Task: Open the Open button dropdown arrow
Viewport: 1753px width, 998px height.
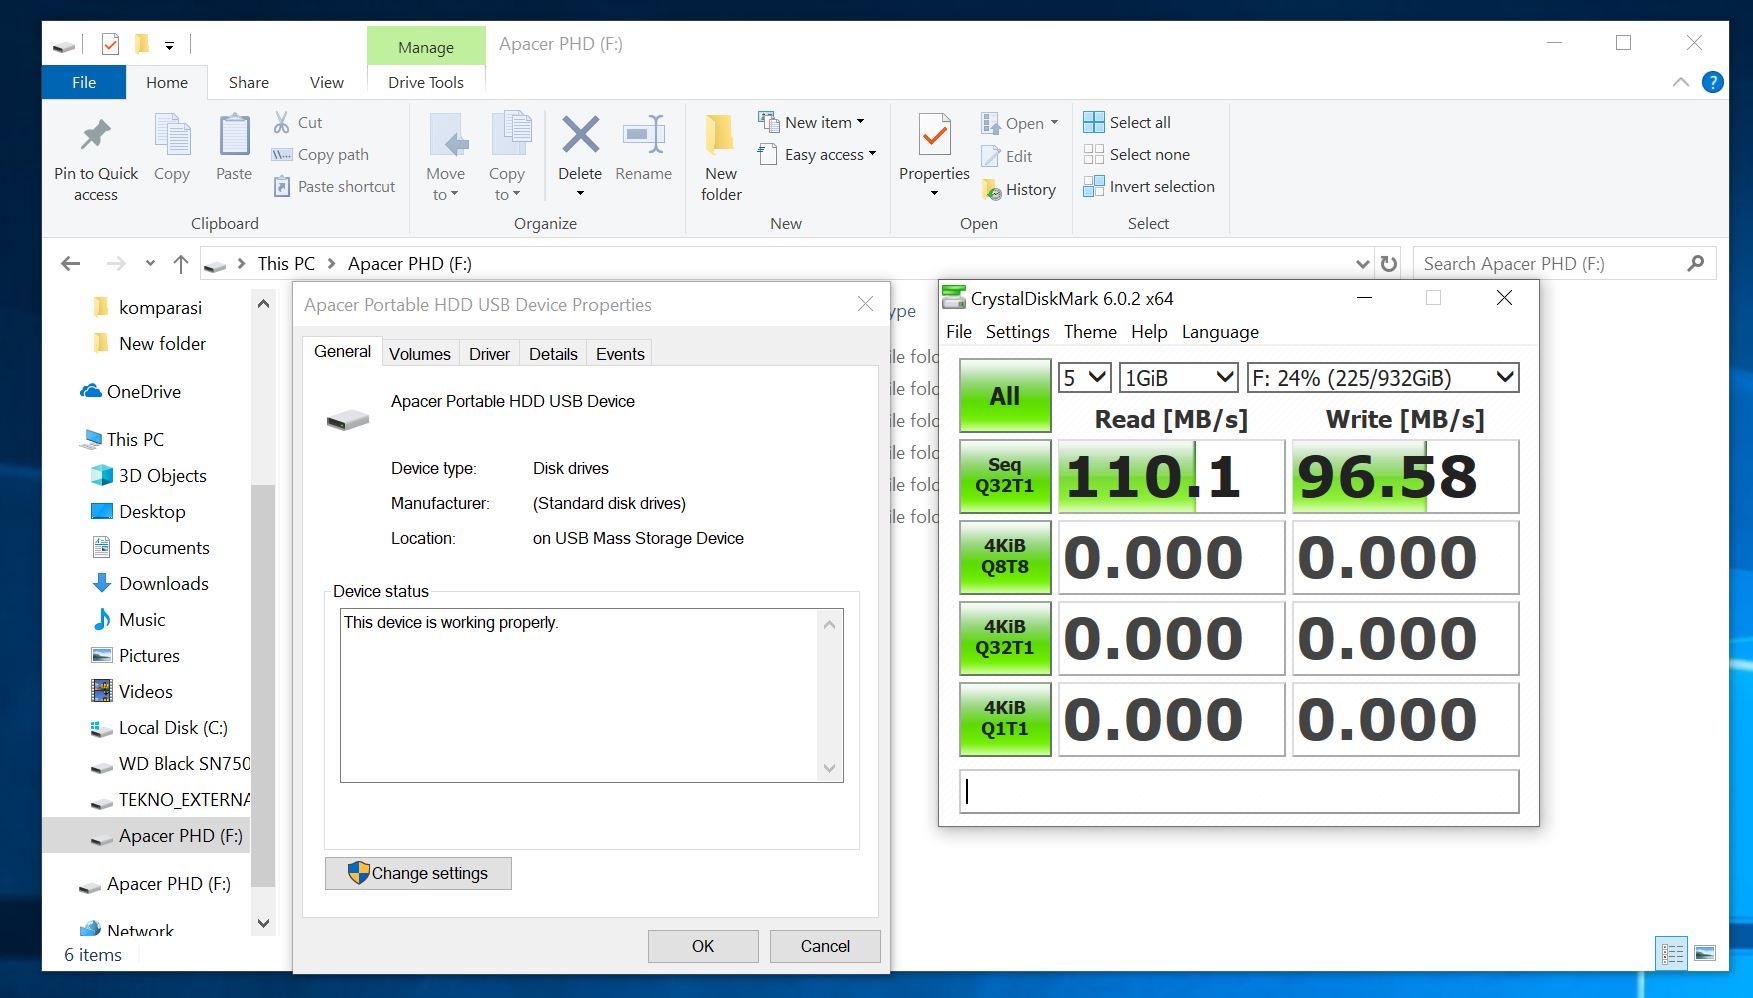Action: pos(1054,123)
